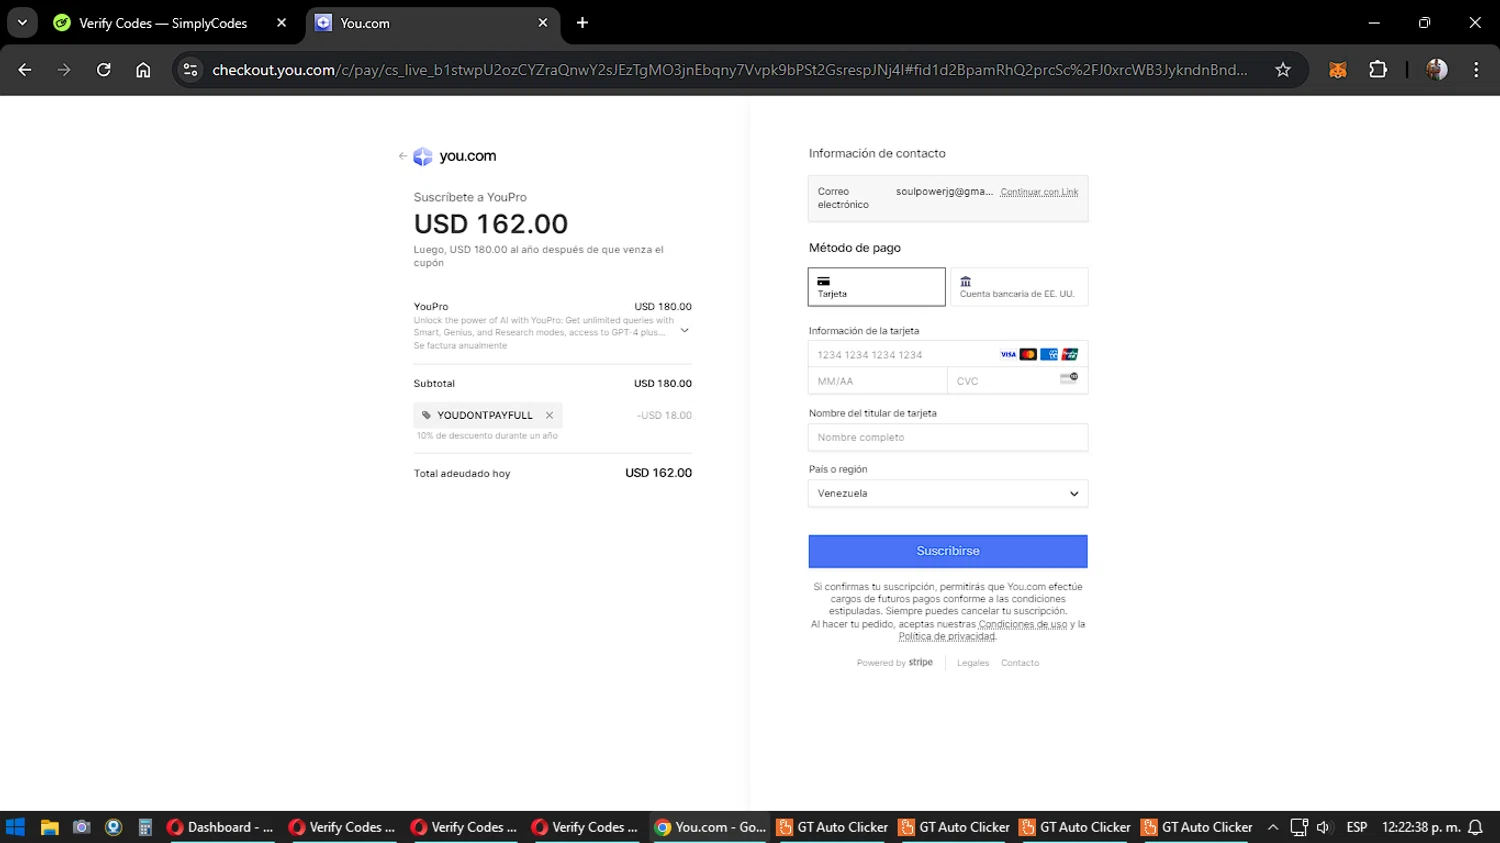Select the Tarjeta payment method
This screenshot has width=1500, height=843.
(x=876, y=287)
